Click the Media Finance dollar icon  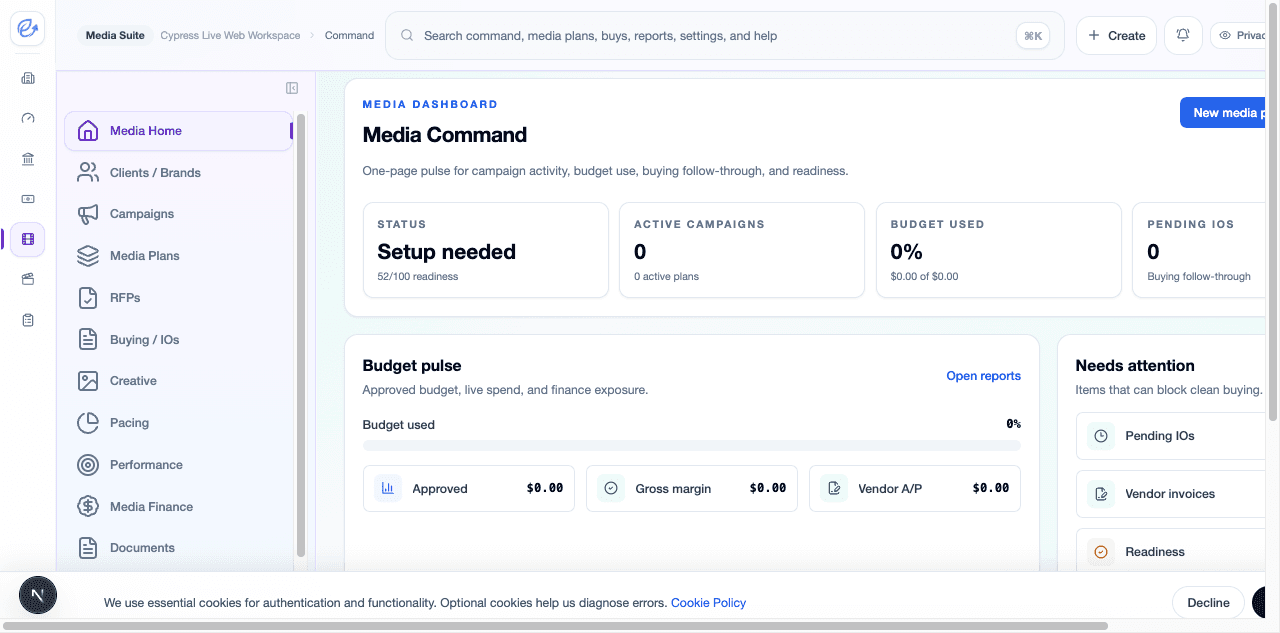tap(88, 507)
